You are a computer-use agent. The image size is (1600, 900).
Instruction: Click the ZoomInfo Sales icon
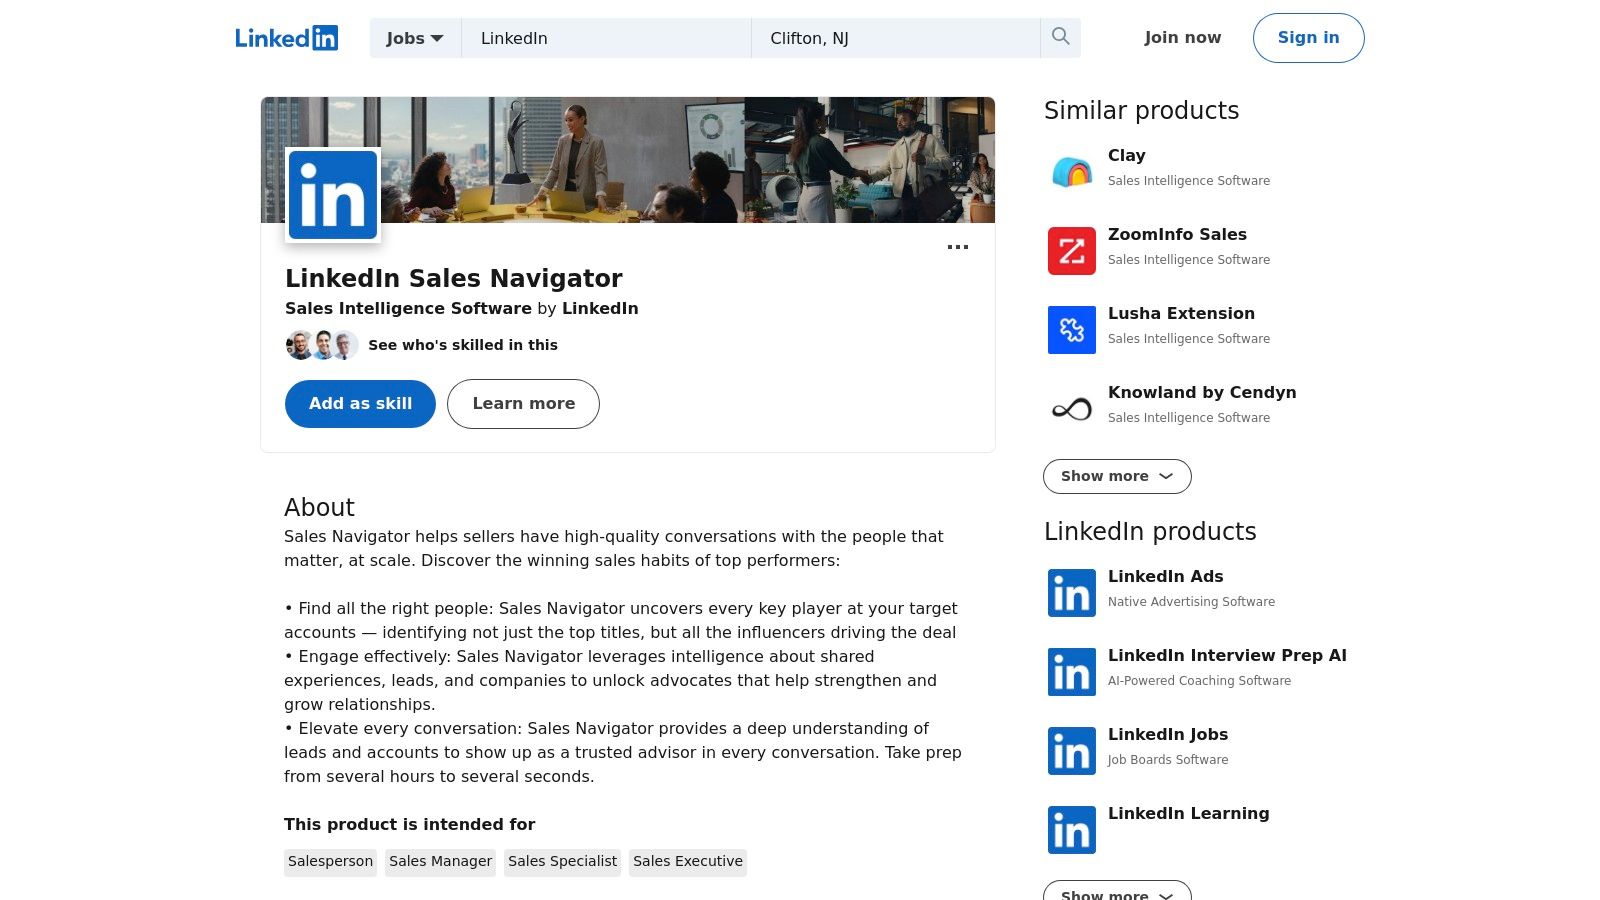(1071, 251)
